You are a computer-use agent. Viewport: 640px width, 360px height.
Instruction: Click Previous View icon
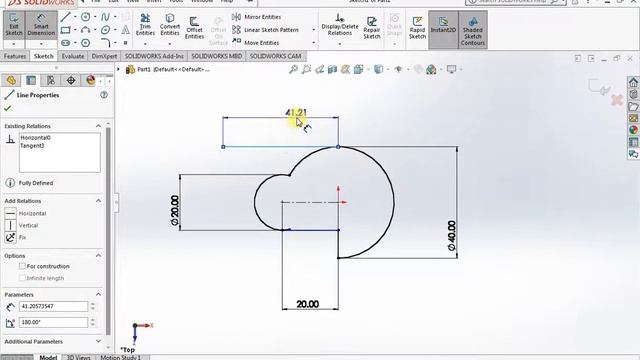pyautogui.click(x=319, y=69)
